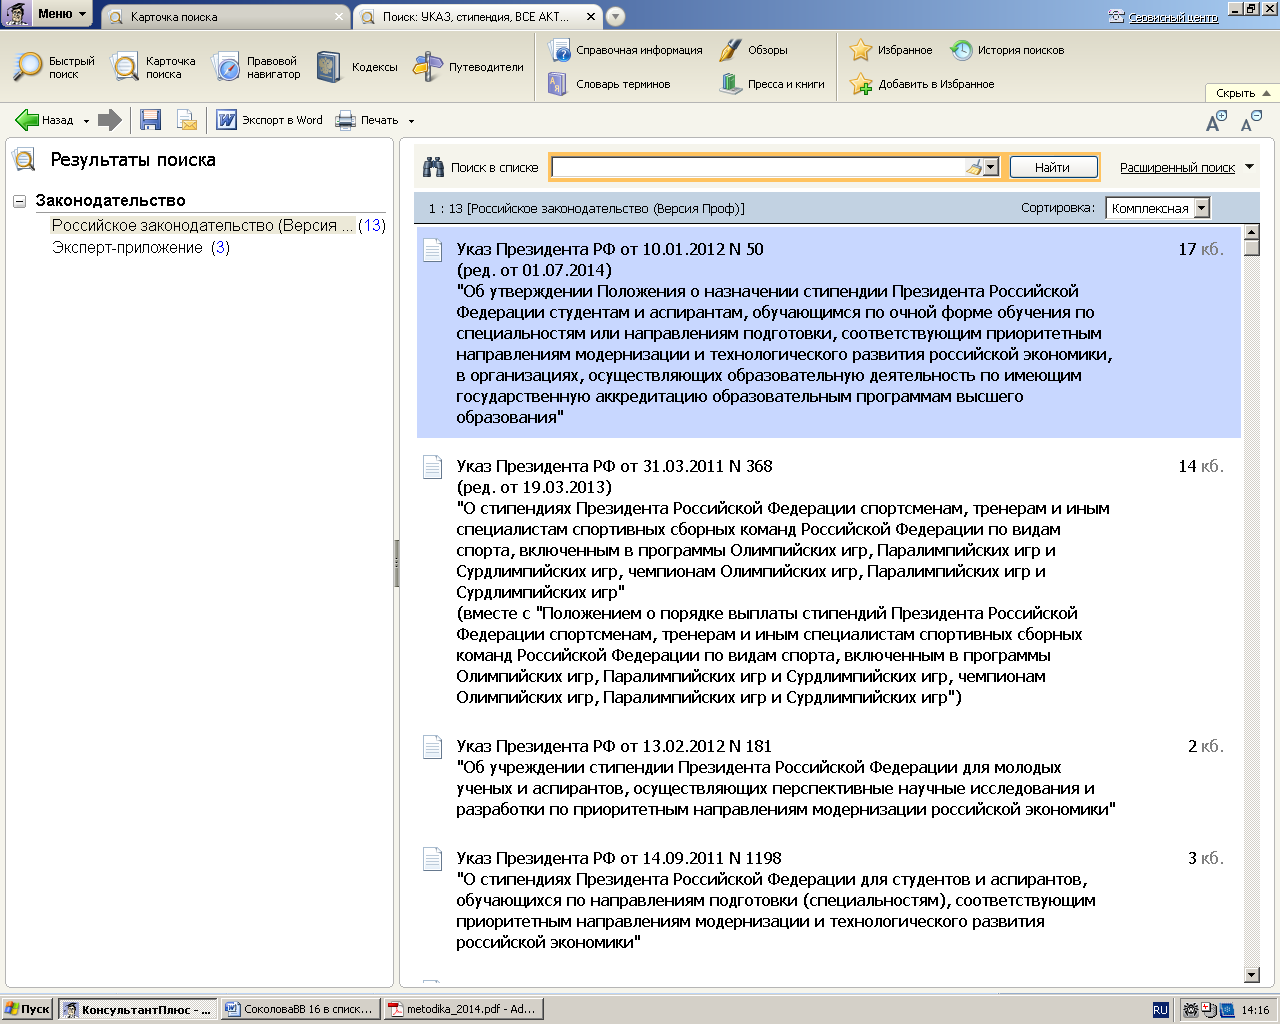
Task: Open Указ Президента РФ N 368 title
Action: 614,467
